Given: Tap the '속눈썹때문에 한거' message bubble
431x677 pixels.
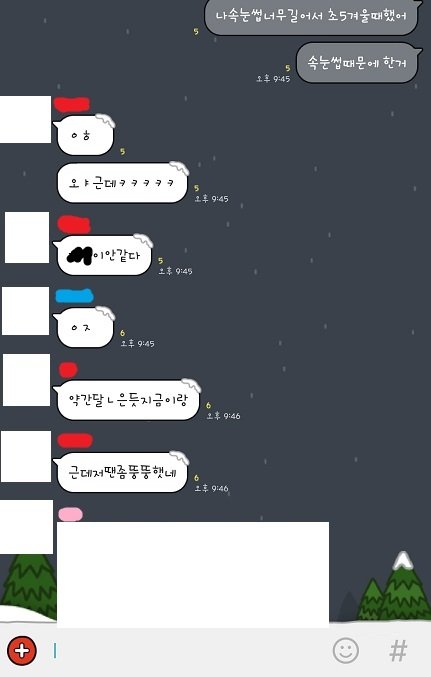Looking at the screenshot, I should tap(358, 63).
